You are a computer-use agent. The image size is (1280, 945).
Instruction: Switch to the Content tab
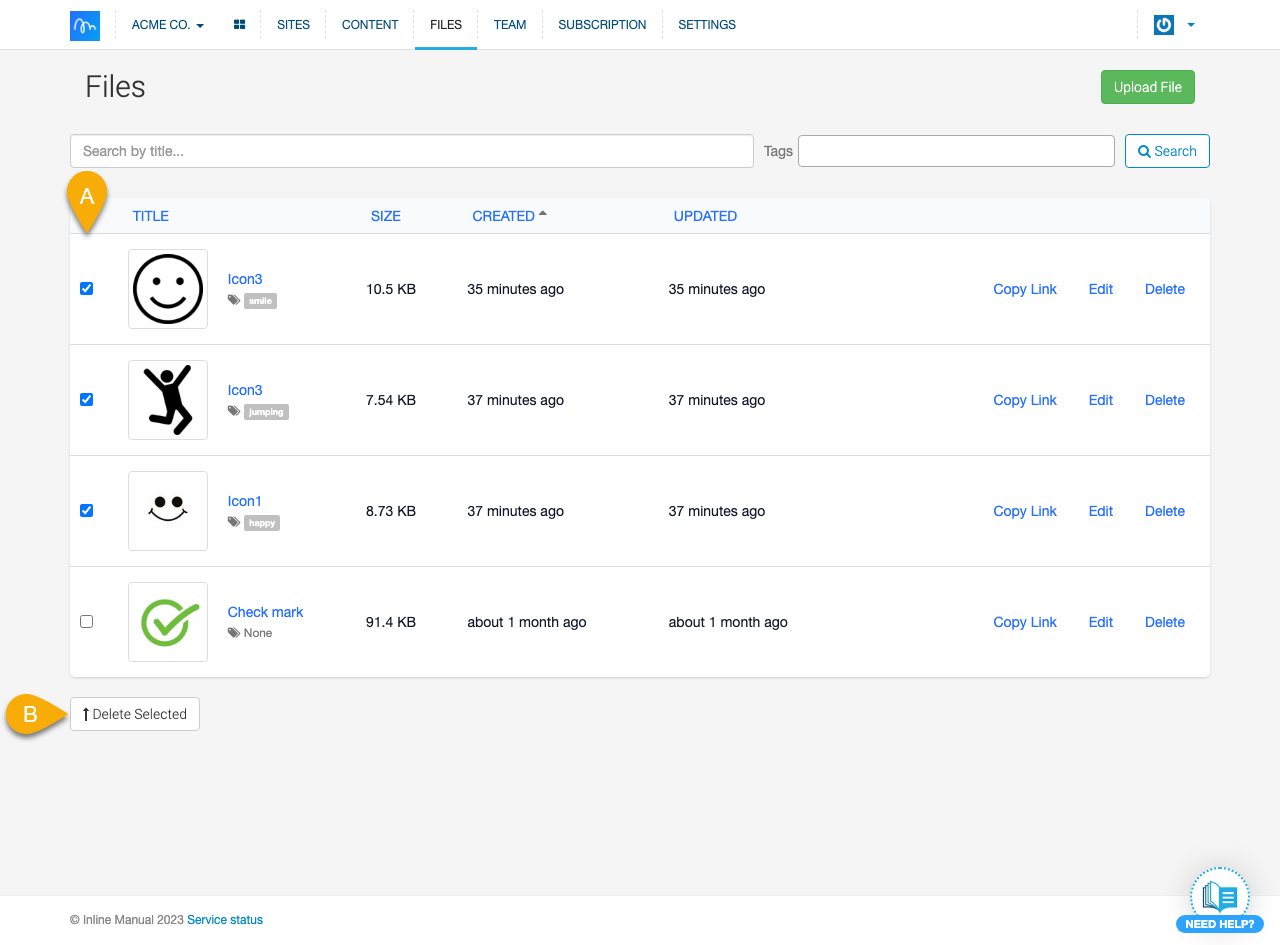click(x=370, y=25)
